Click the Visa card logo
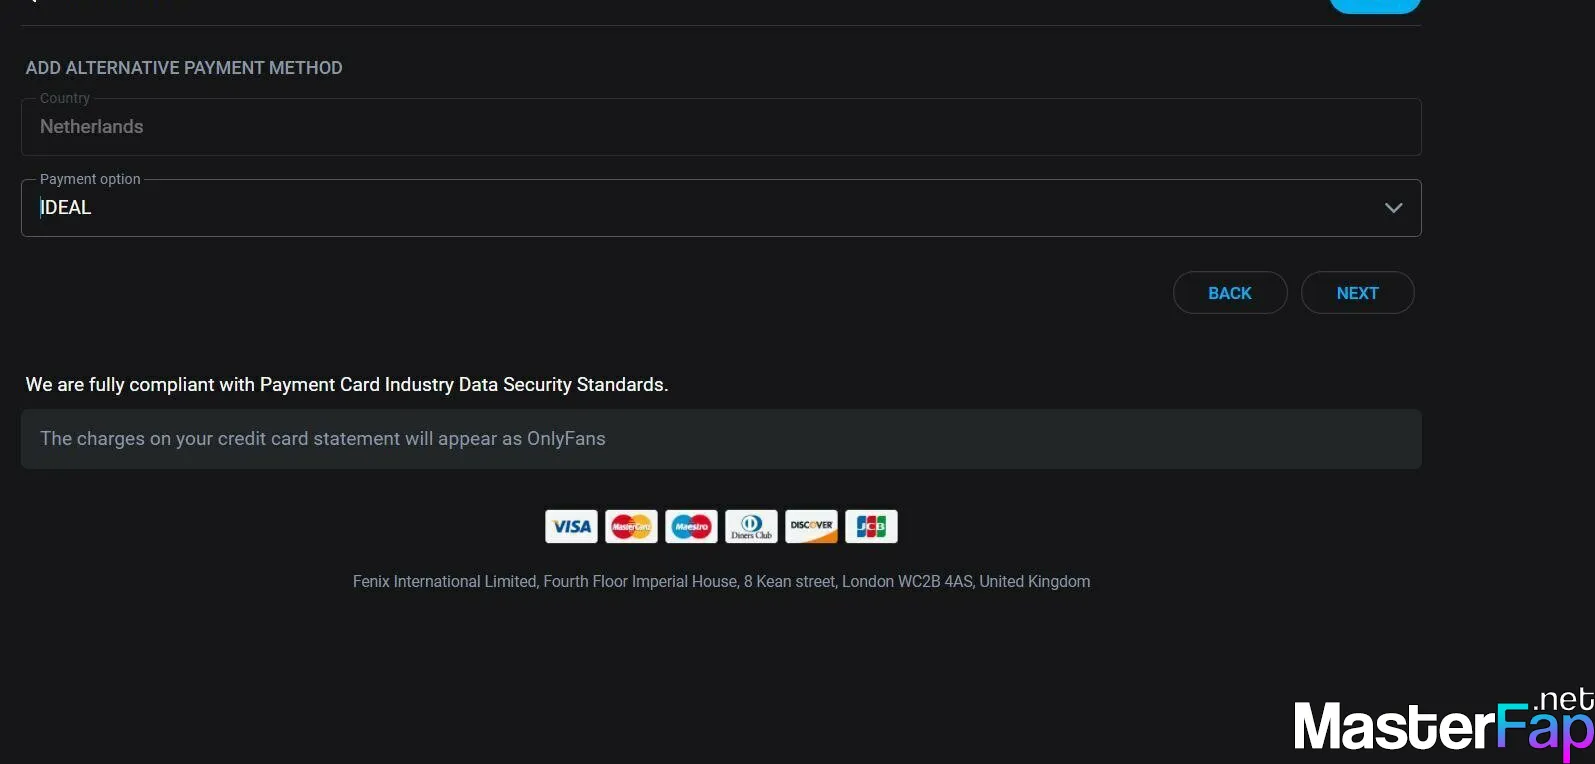Viewport: 1595px width, 764px height. (x=571, y=526)
